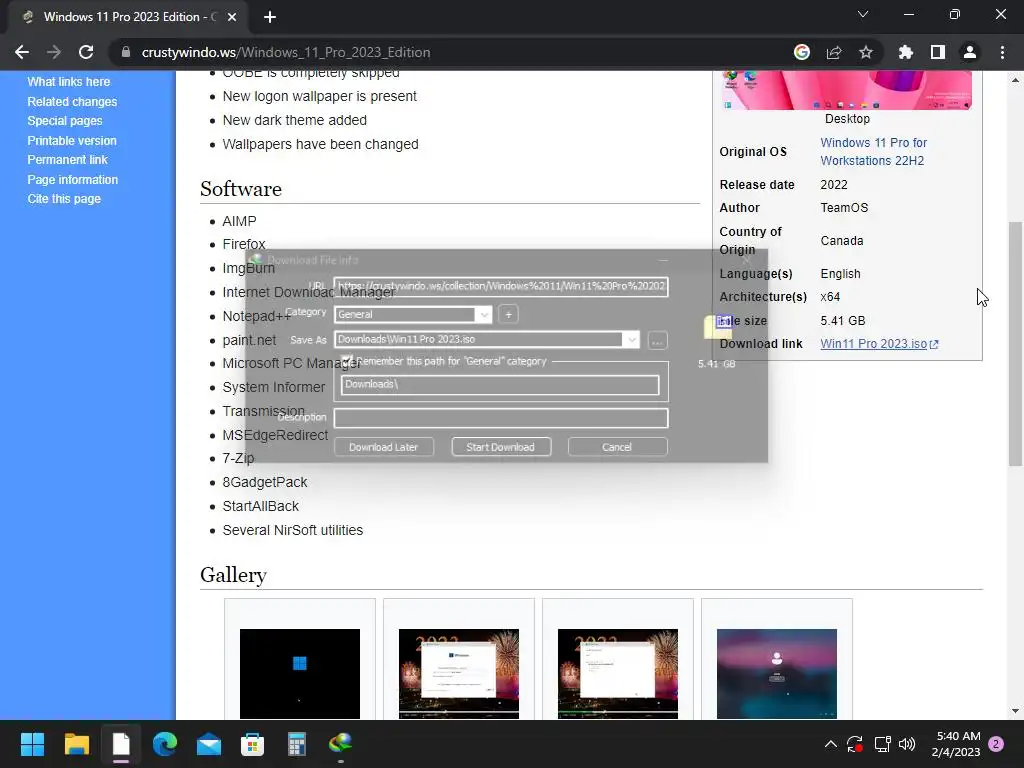The height and width of the screenshot is (768, 1024).
Task: Open Internet Download Manager taskbar icon
Action: 341,743
